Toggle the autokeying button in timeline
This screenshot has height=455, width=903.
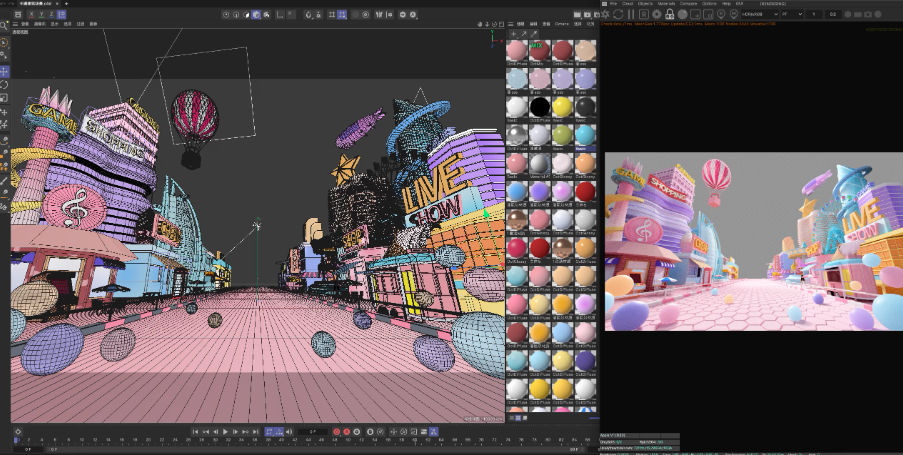tap(346, 432)
